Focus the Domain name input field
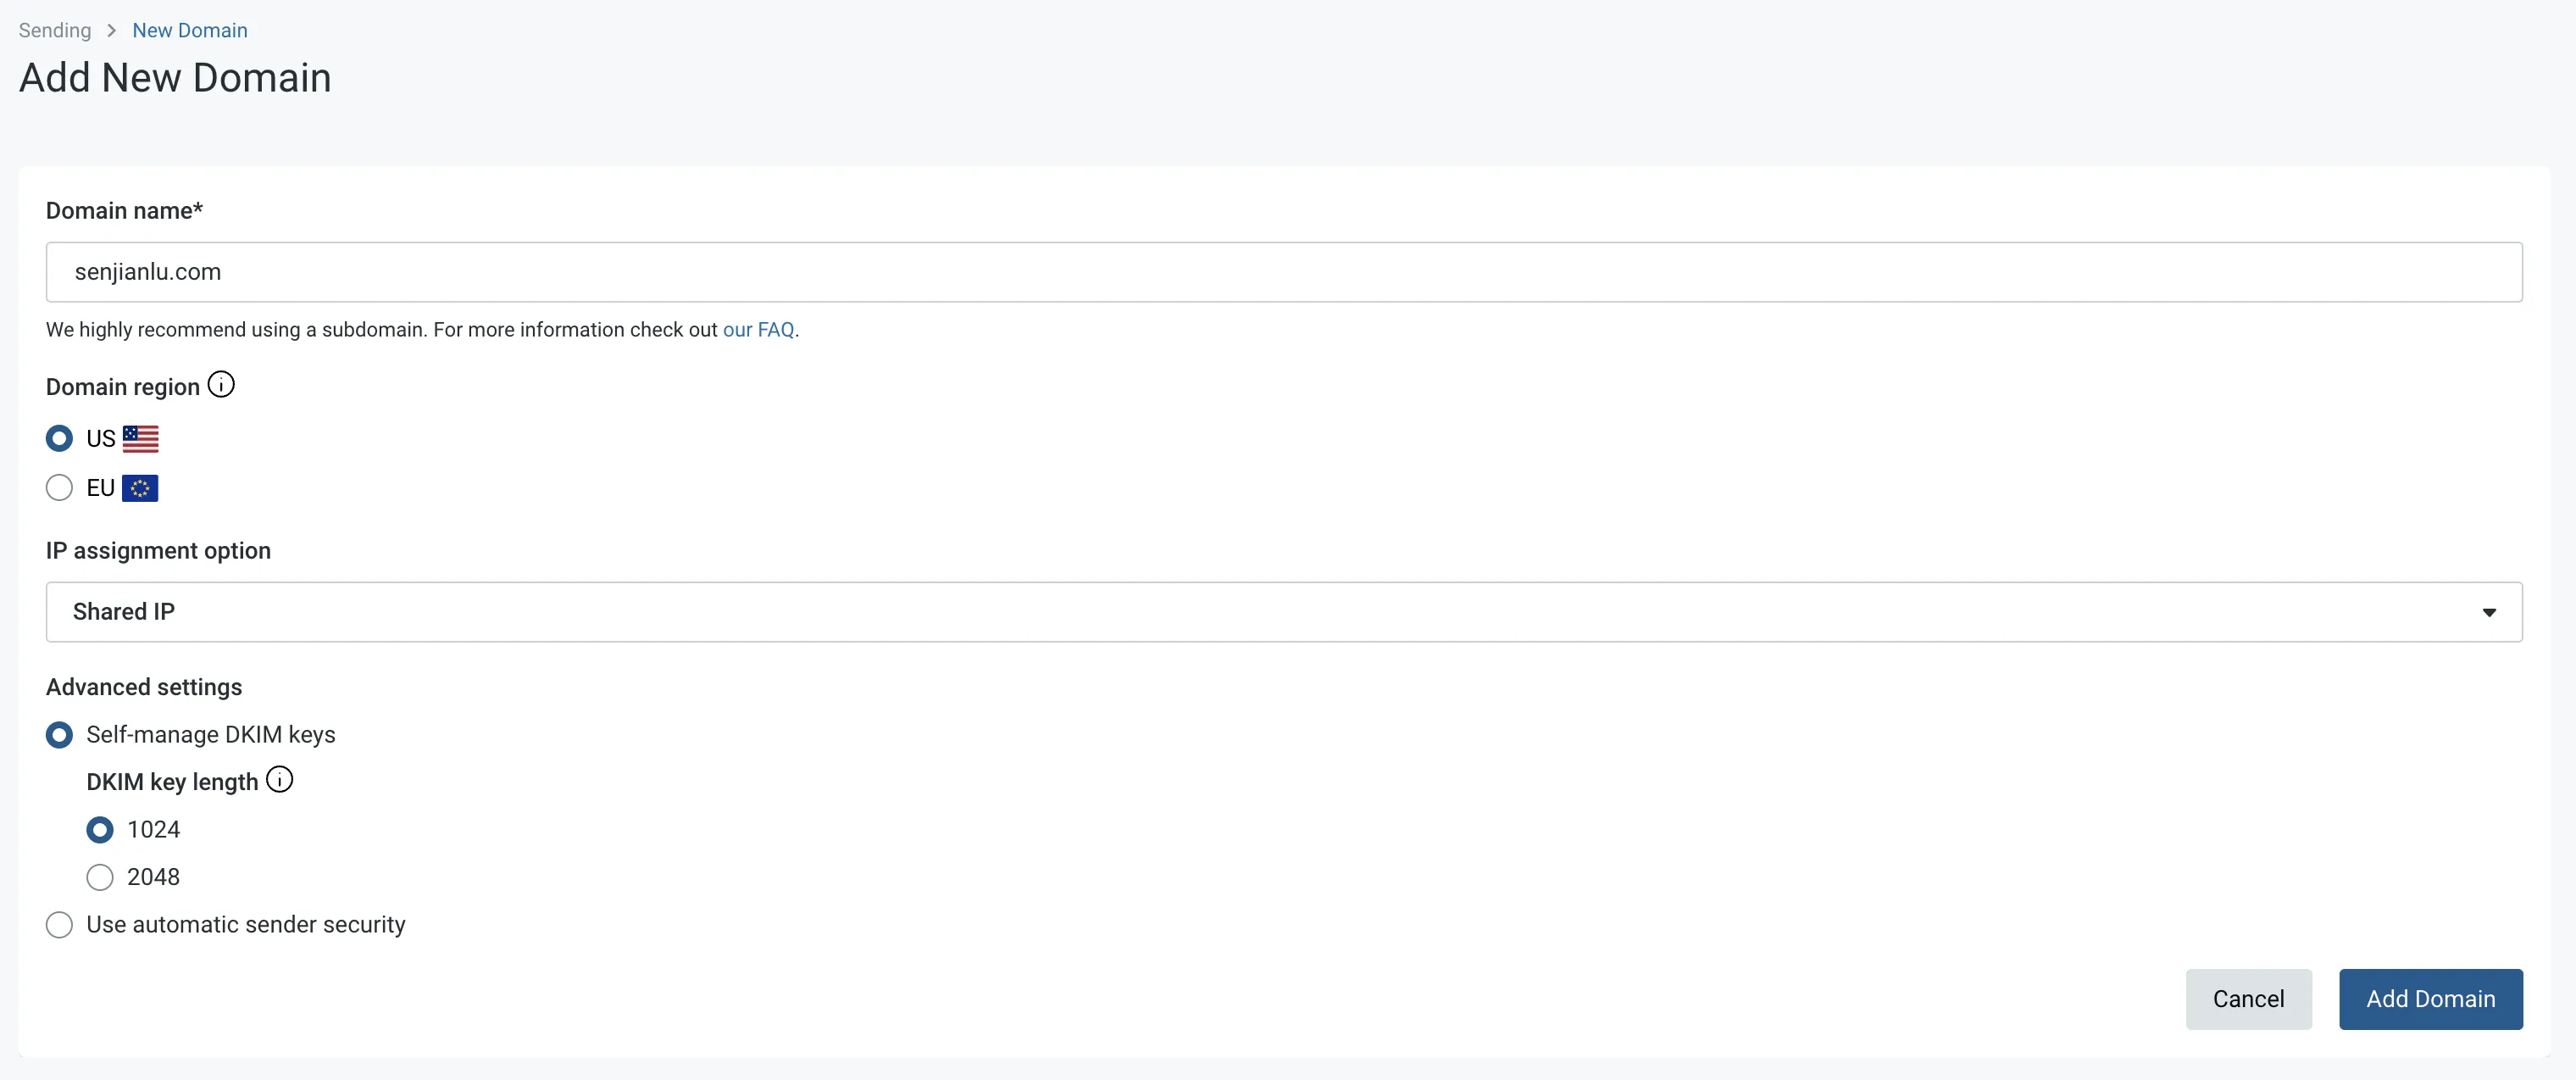The height and width of the screenshot is (1080, 2576). click(1283, 272)
